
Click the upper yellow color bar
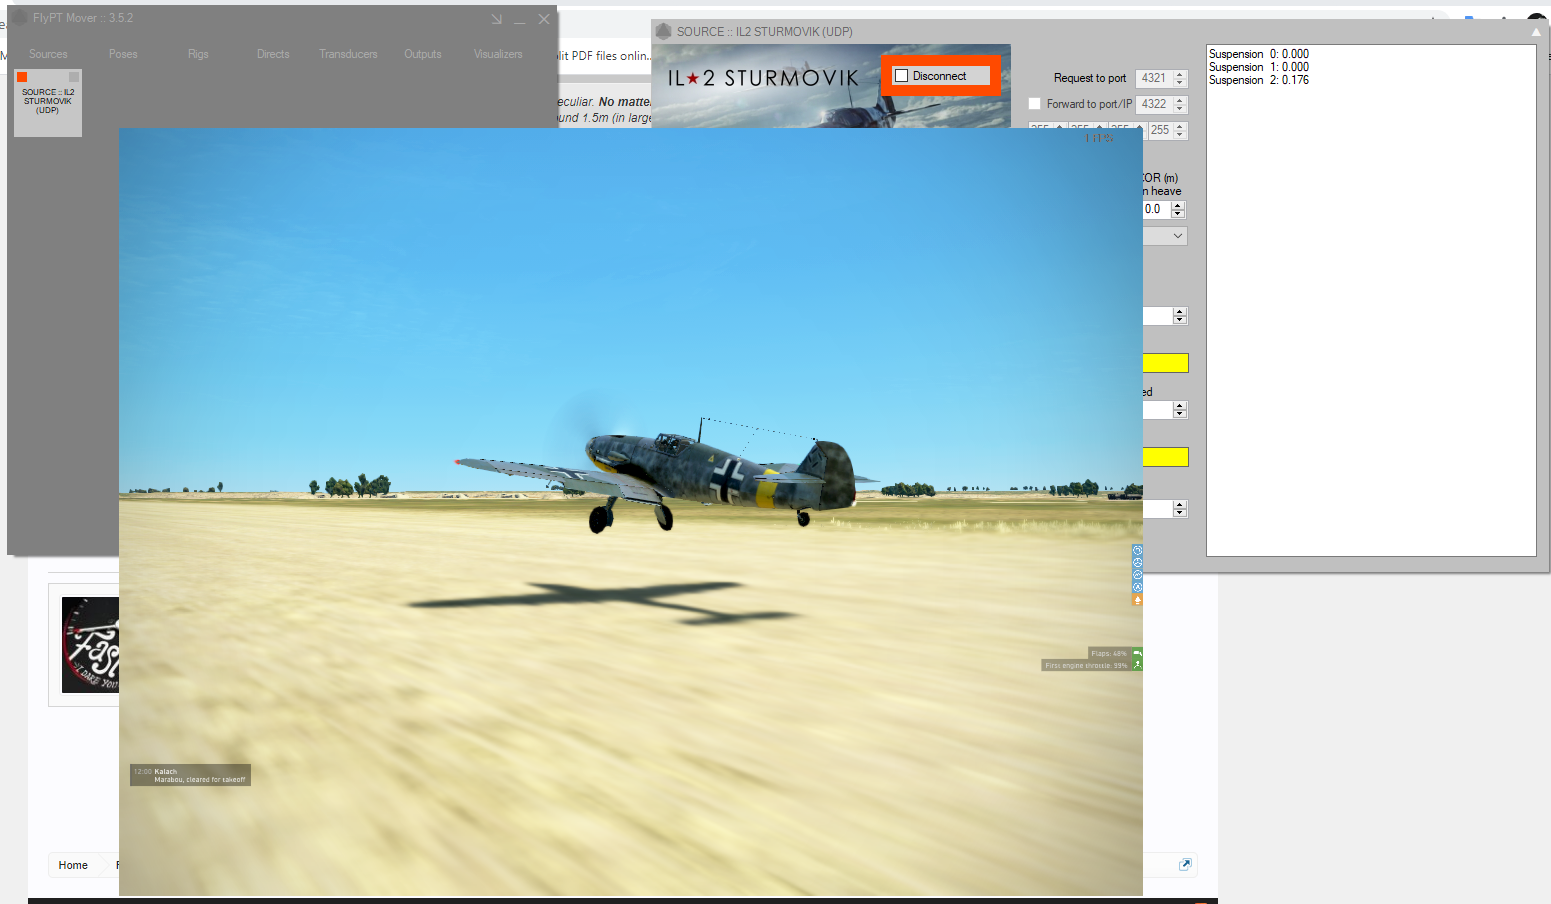[1165, 363]
